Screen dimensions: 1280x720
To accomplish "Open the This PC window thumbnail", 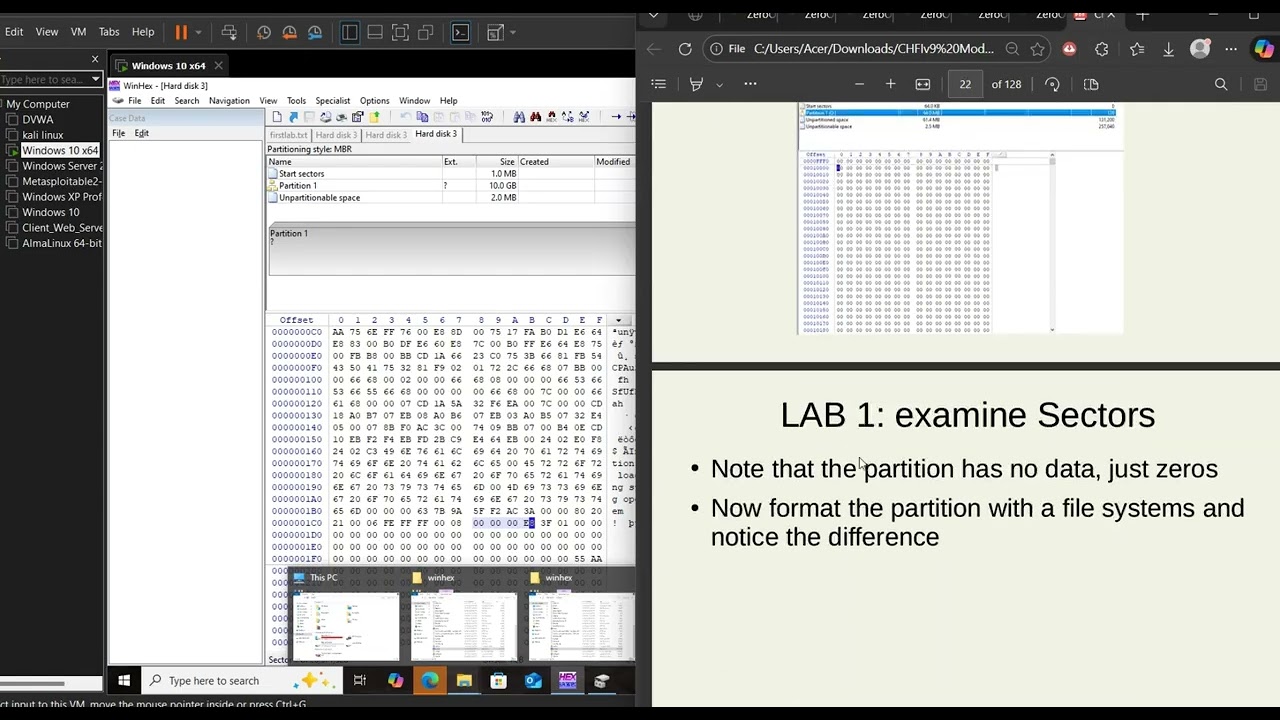I will pyautogui.click(x=344, y=618).
